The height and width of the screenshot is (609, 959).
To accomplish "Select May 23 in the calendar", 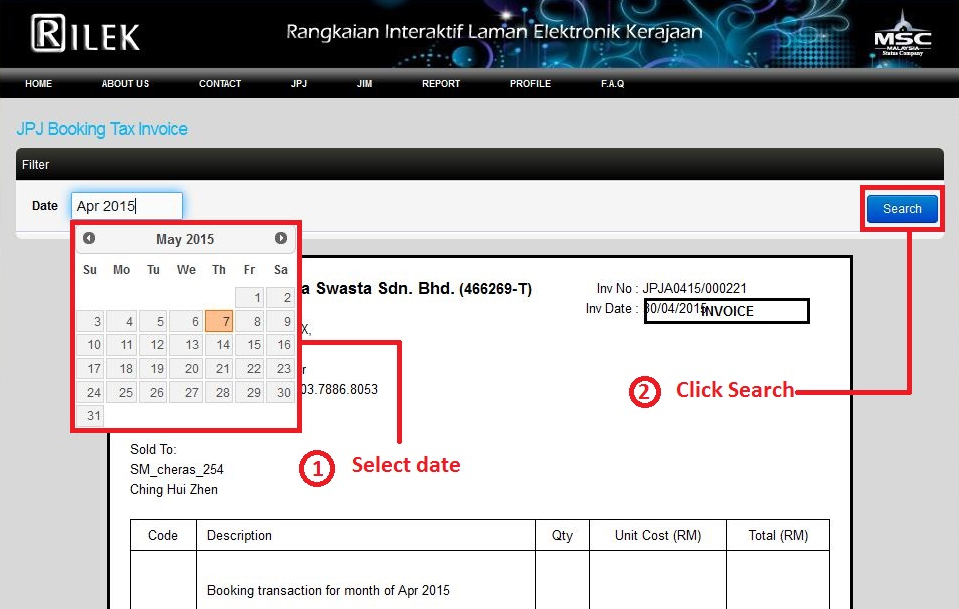I will [x=281, y=369].
